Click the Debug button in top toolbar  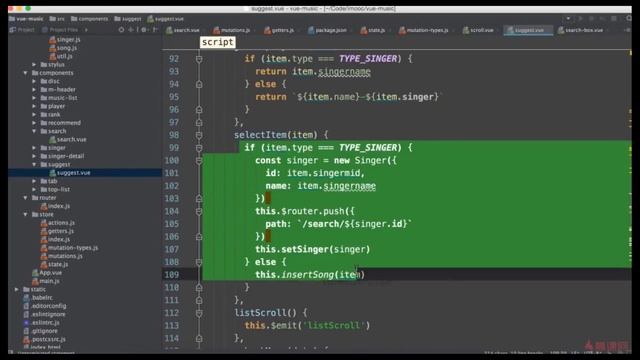591,19
